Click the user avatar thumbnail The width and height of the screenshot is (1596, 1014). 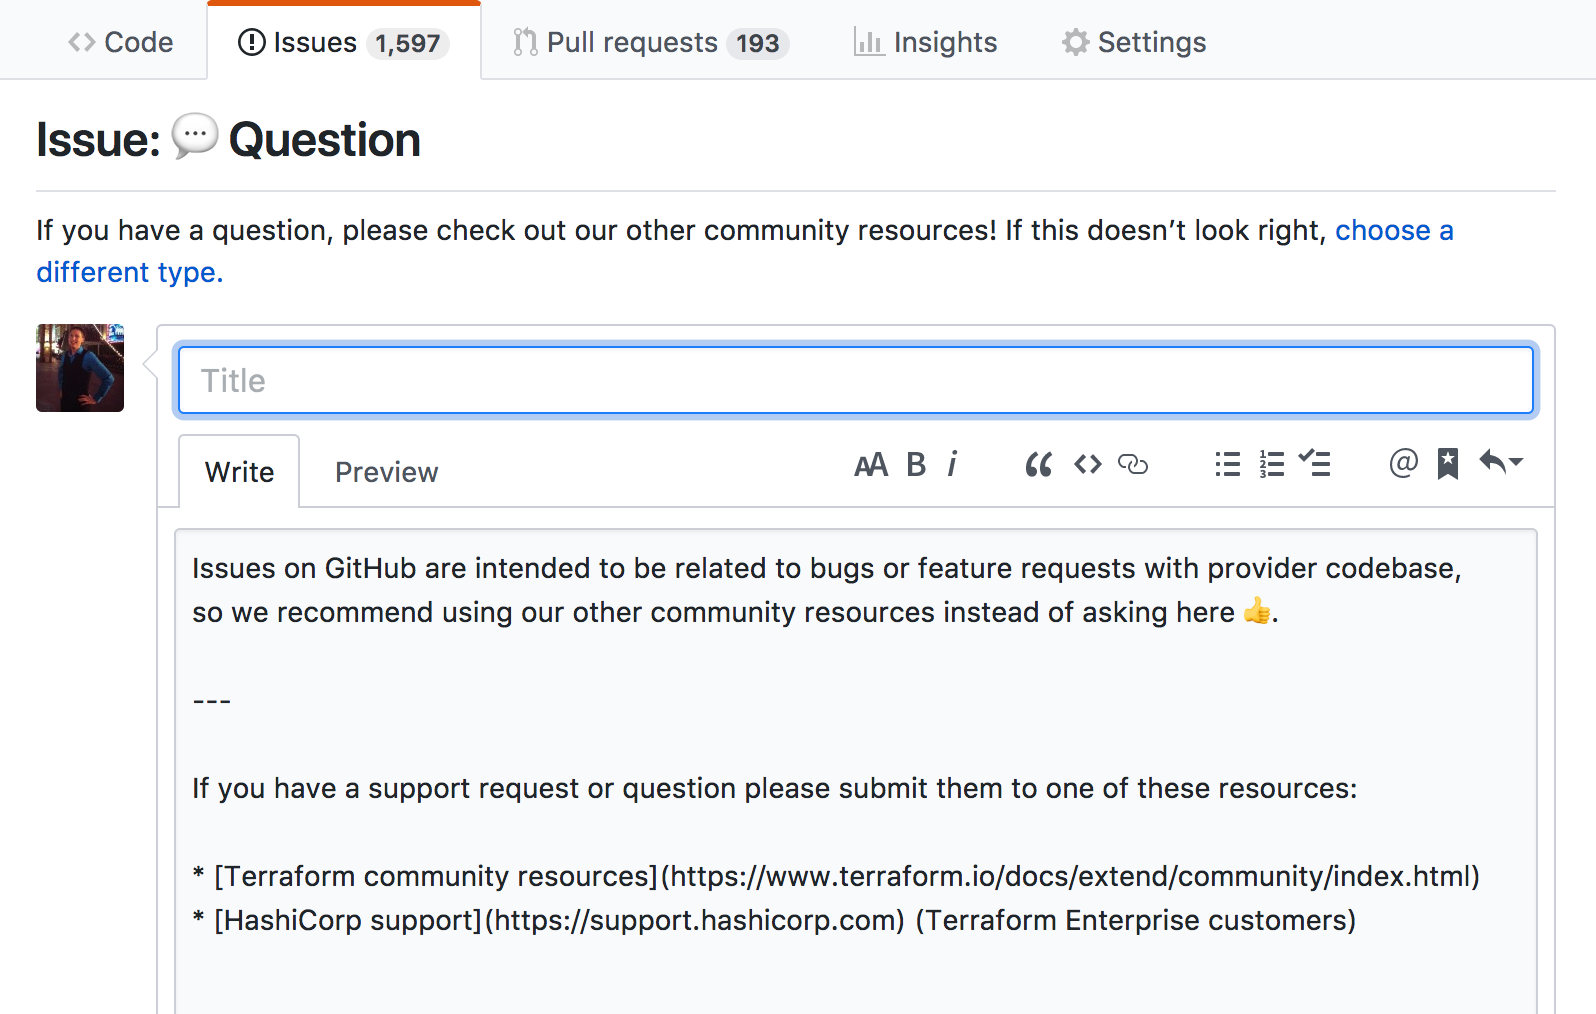point(80,368)
